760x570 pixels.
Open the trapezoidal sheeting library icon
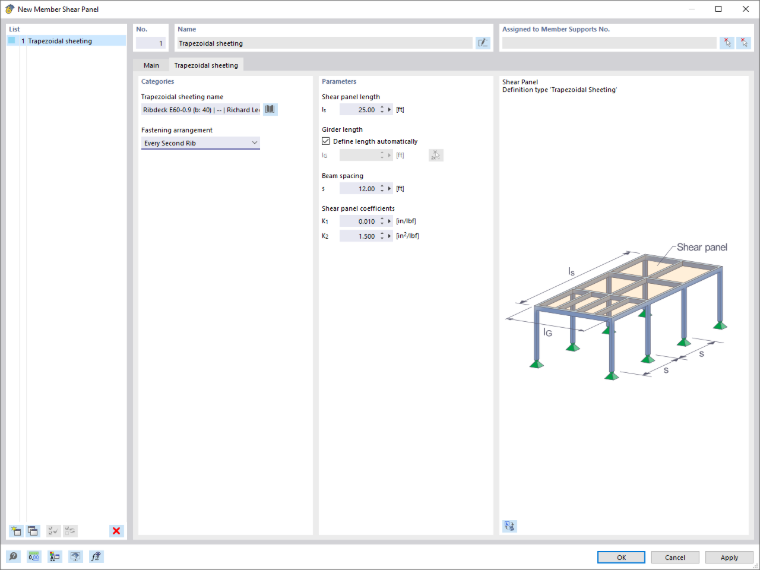270,110
